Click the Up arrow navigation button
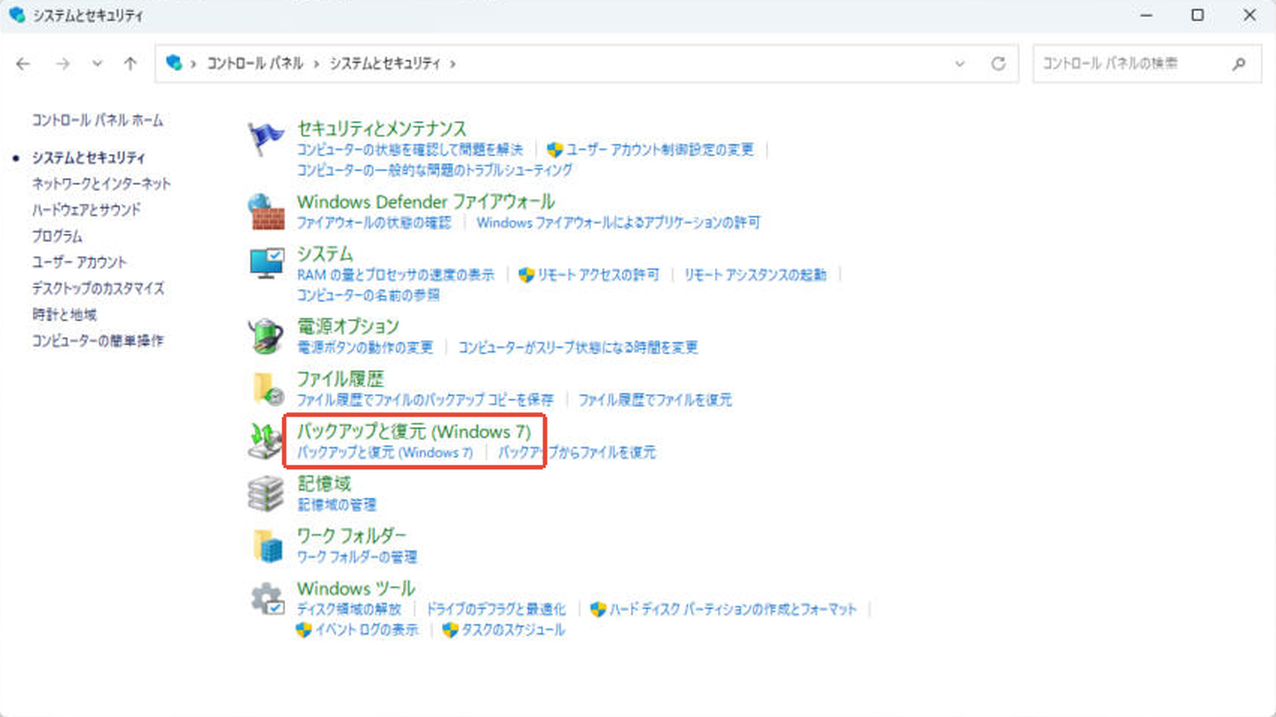 coord(130,63)
